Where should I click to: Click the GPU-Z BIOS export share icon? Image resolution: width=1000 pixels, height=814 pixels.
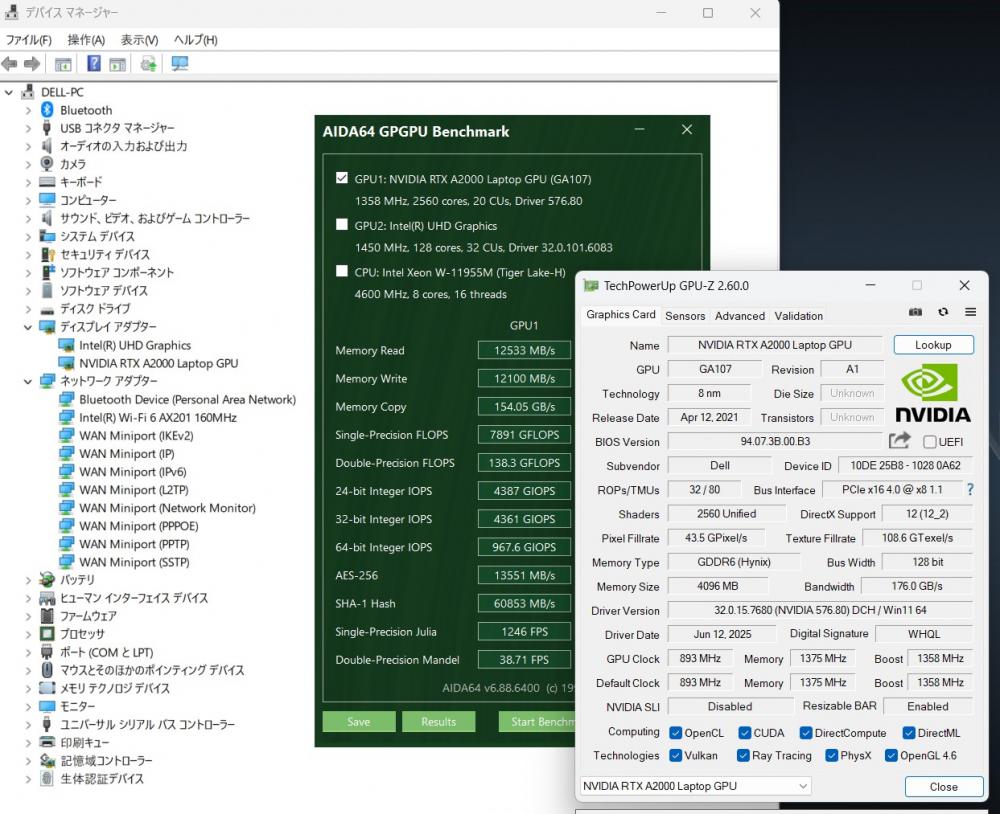point(899,440)
